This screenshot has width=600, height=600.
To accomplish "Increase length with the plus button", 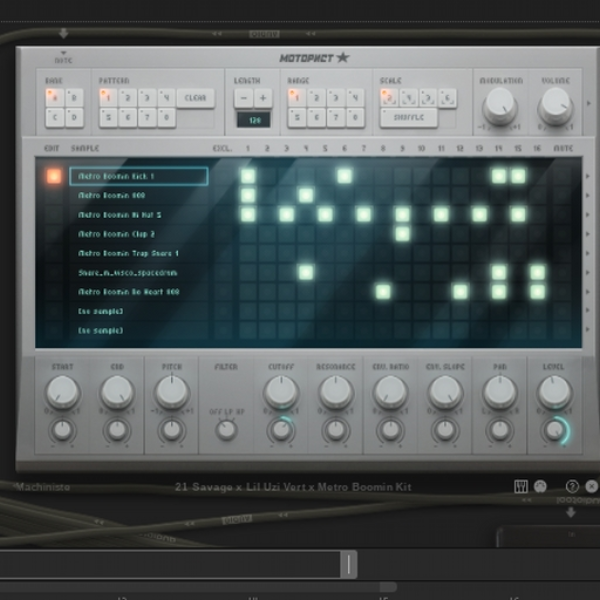I will pyautogui.click(x=263, y=98).
